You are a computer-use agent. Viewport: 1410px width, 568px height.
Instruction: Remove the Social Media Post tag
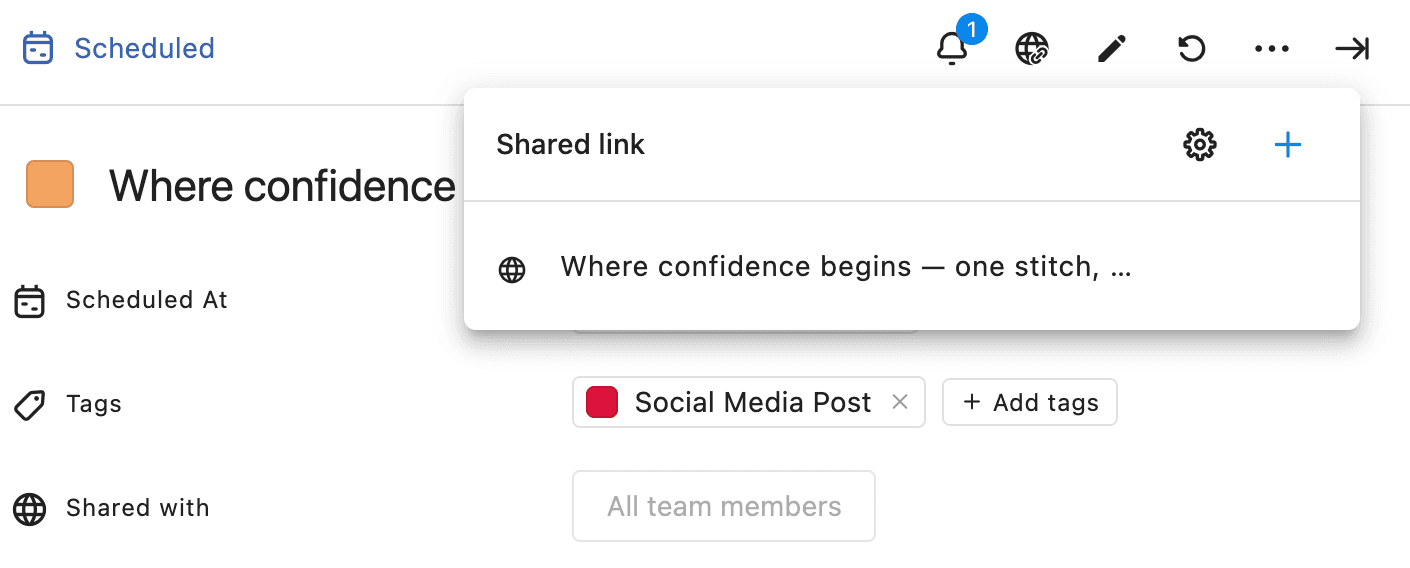(x=900, y=402)
